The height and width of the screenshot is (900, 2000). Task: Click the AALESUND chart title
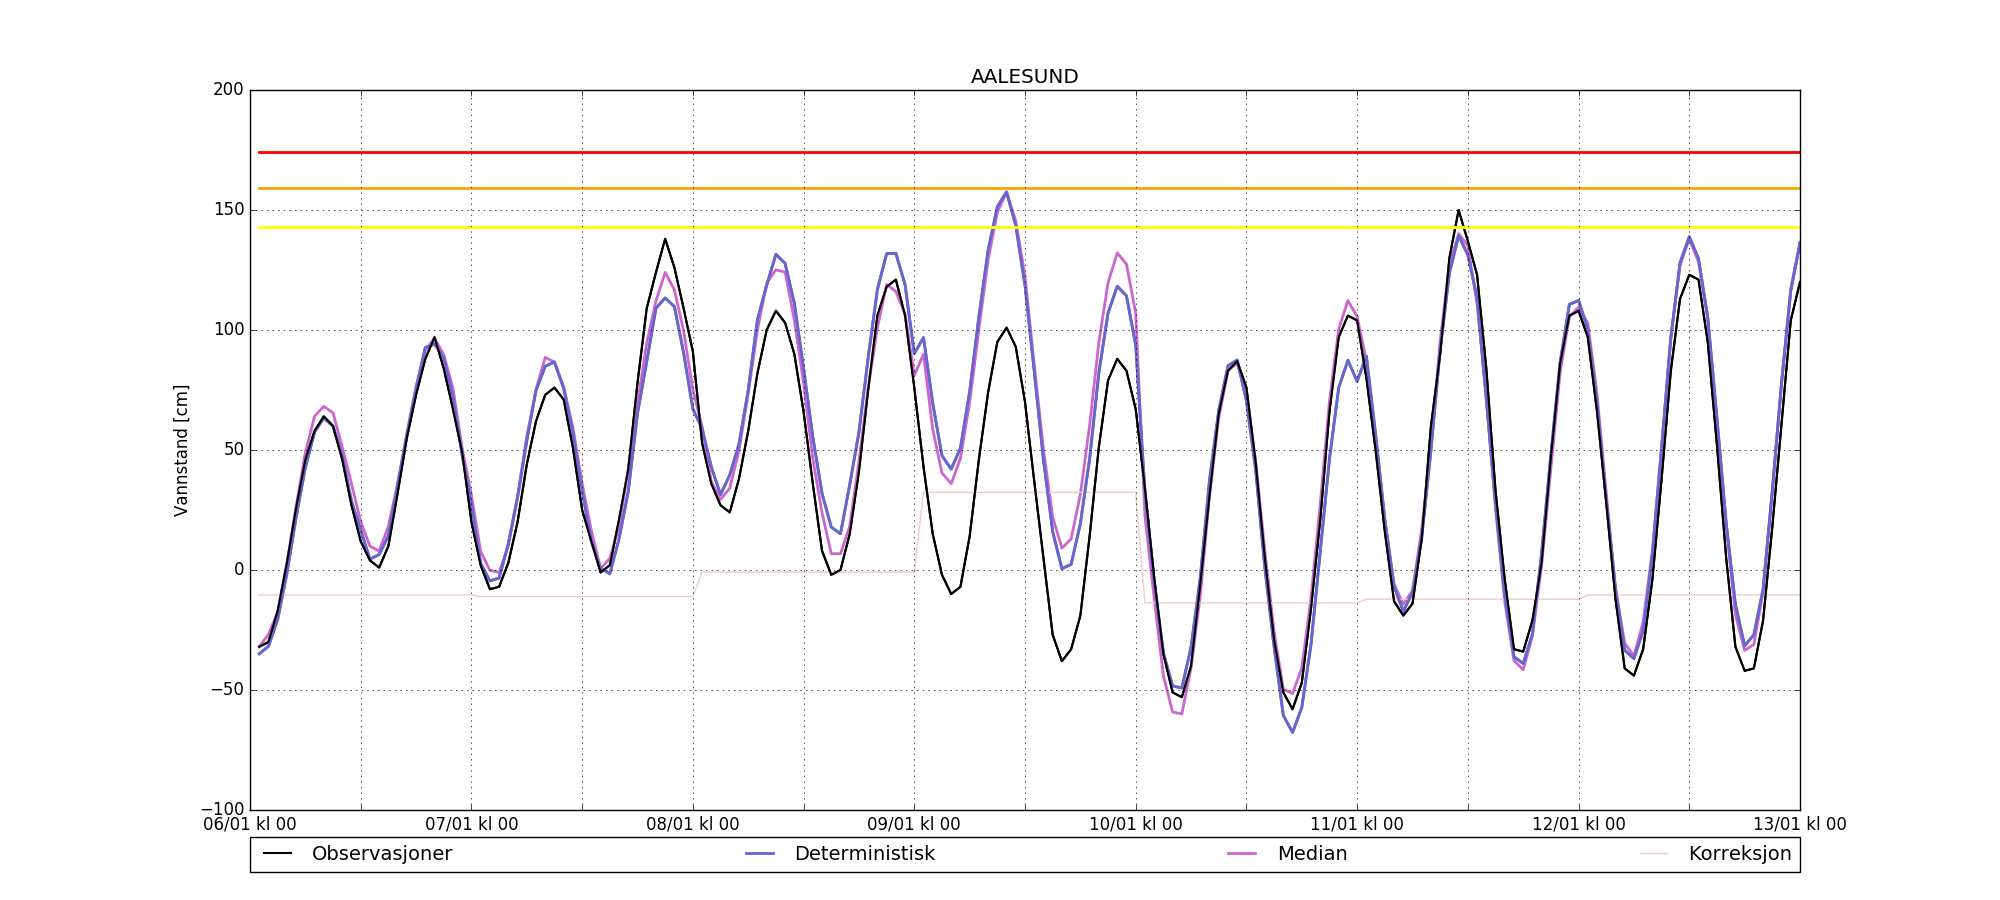pos(1024,77)
